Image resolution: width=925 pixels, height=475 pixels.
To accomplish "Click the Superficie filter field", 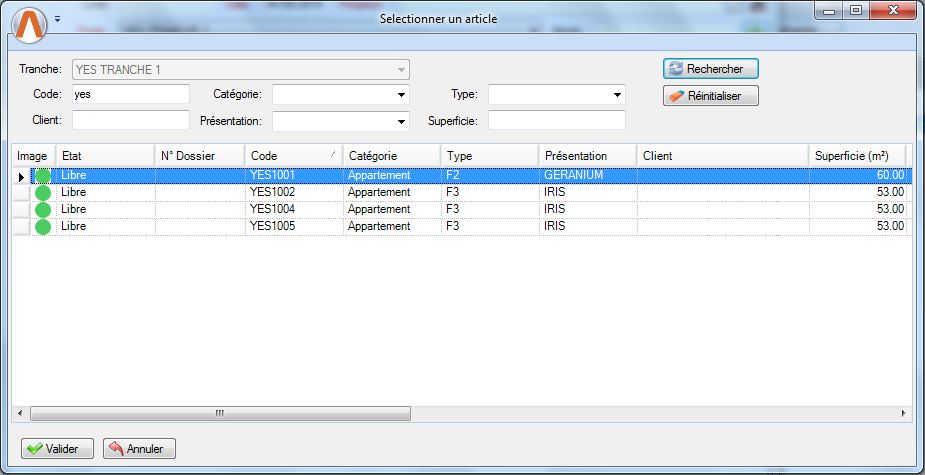I will pos(556,120).
